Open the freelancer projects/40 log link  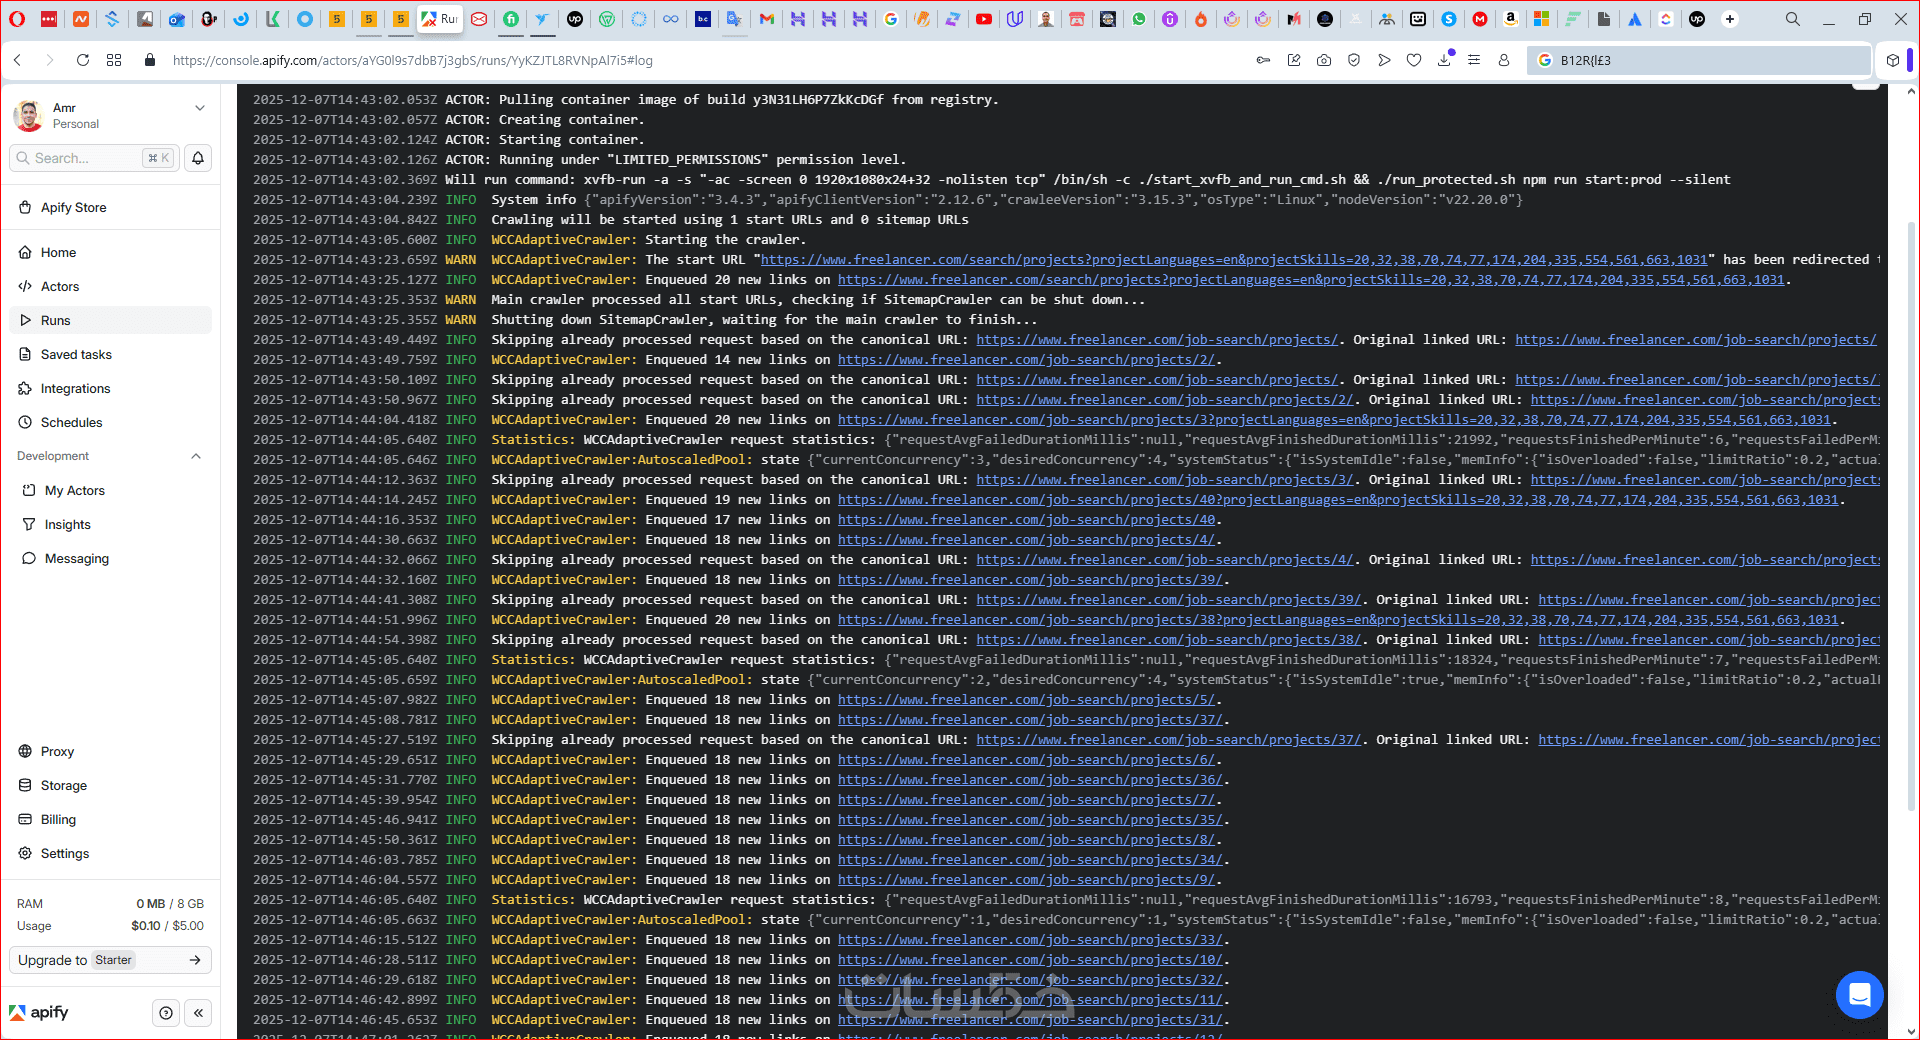pyautogui.click(x=1027, y=520)
